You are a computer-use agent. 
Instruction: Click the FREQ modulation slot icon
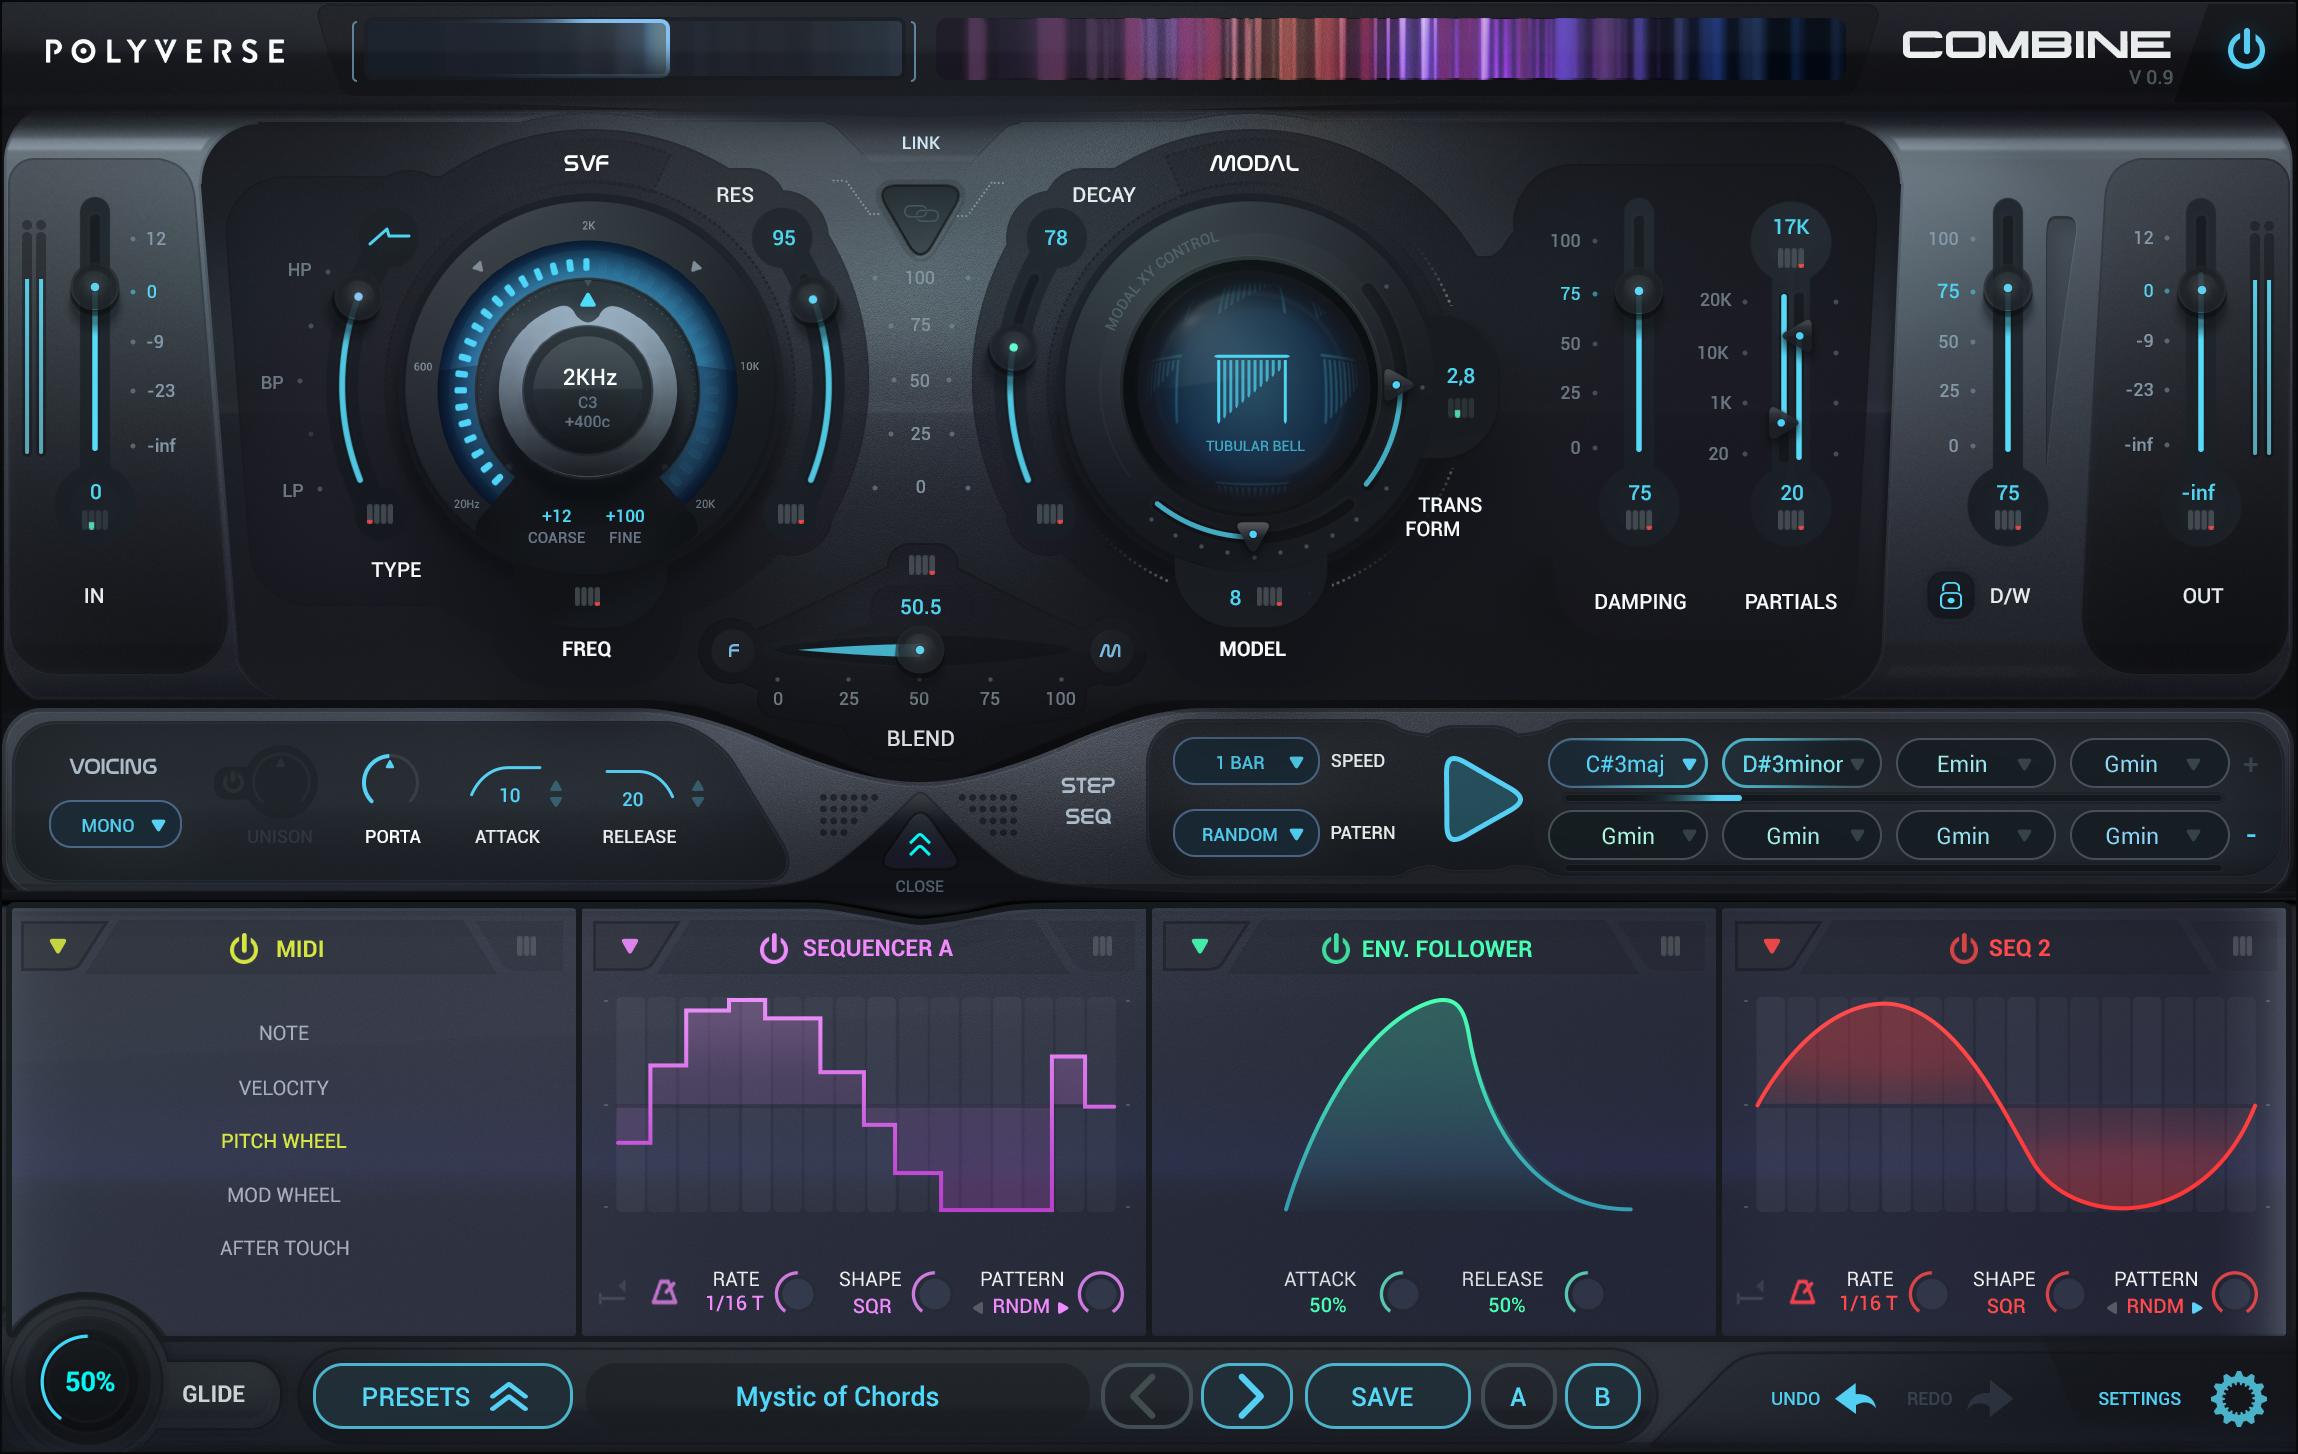(587, 597)
